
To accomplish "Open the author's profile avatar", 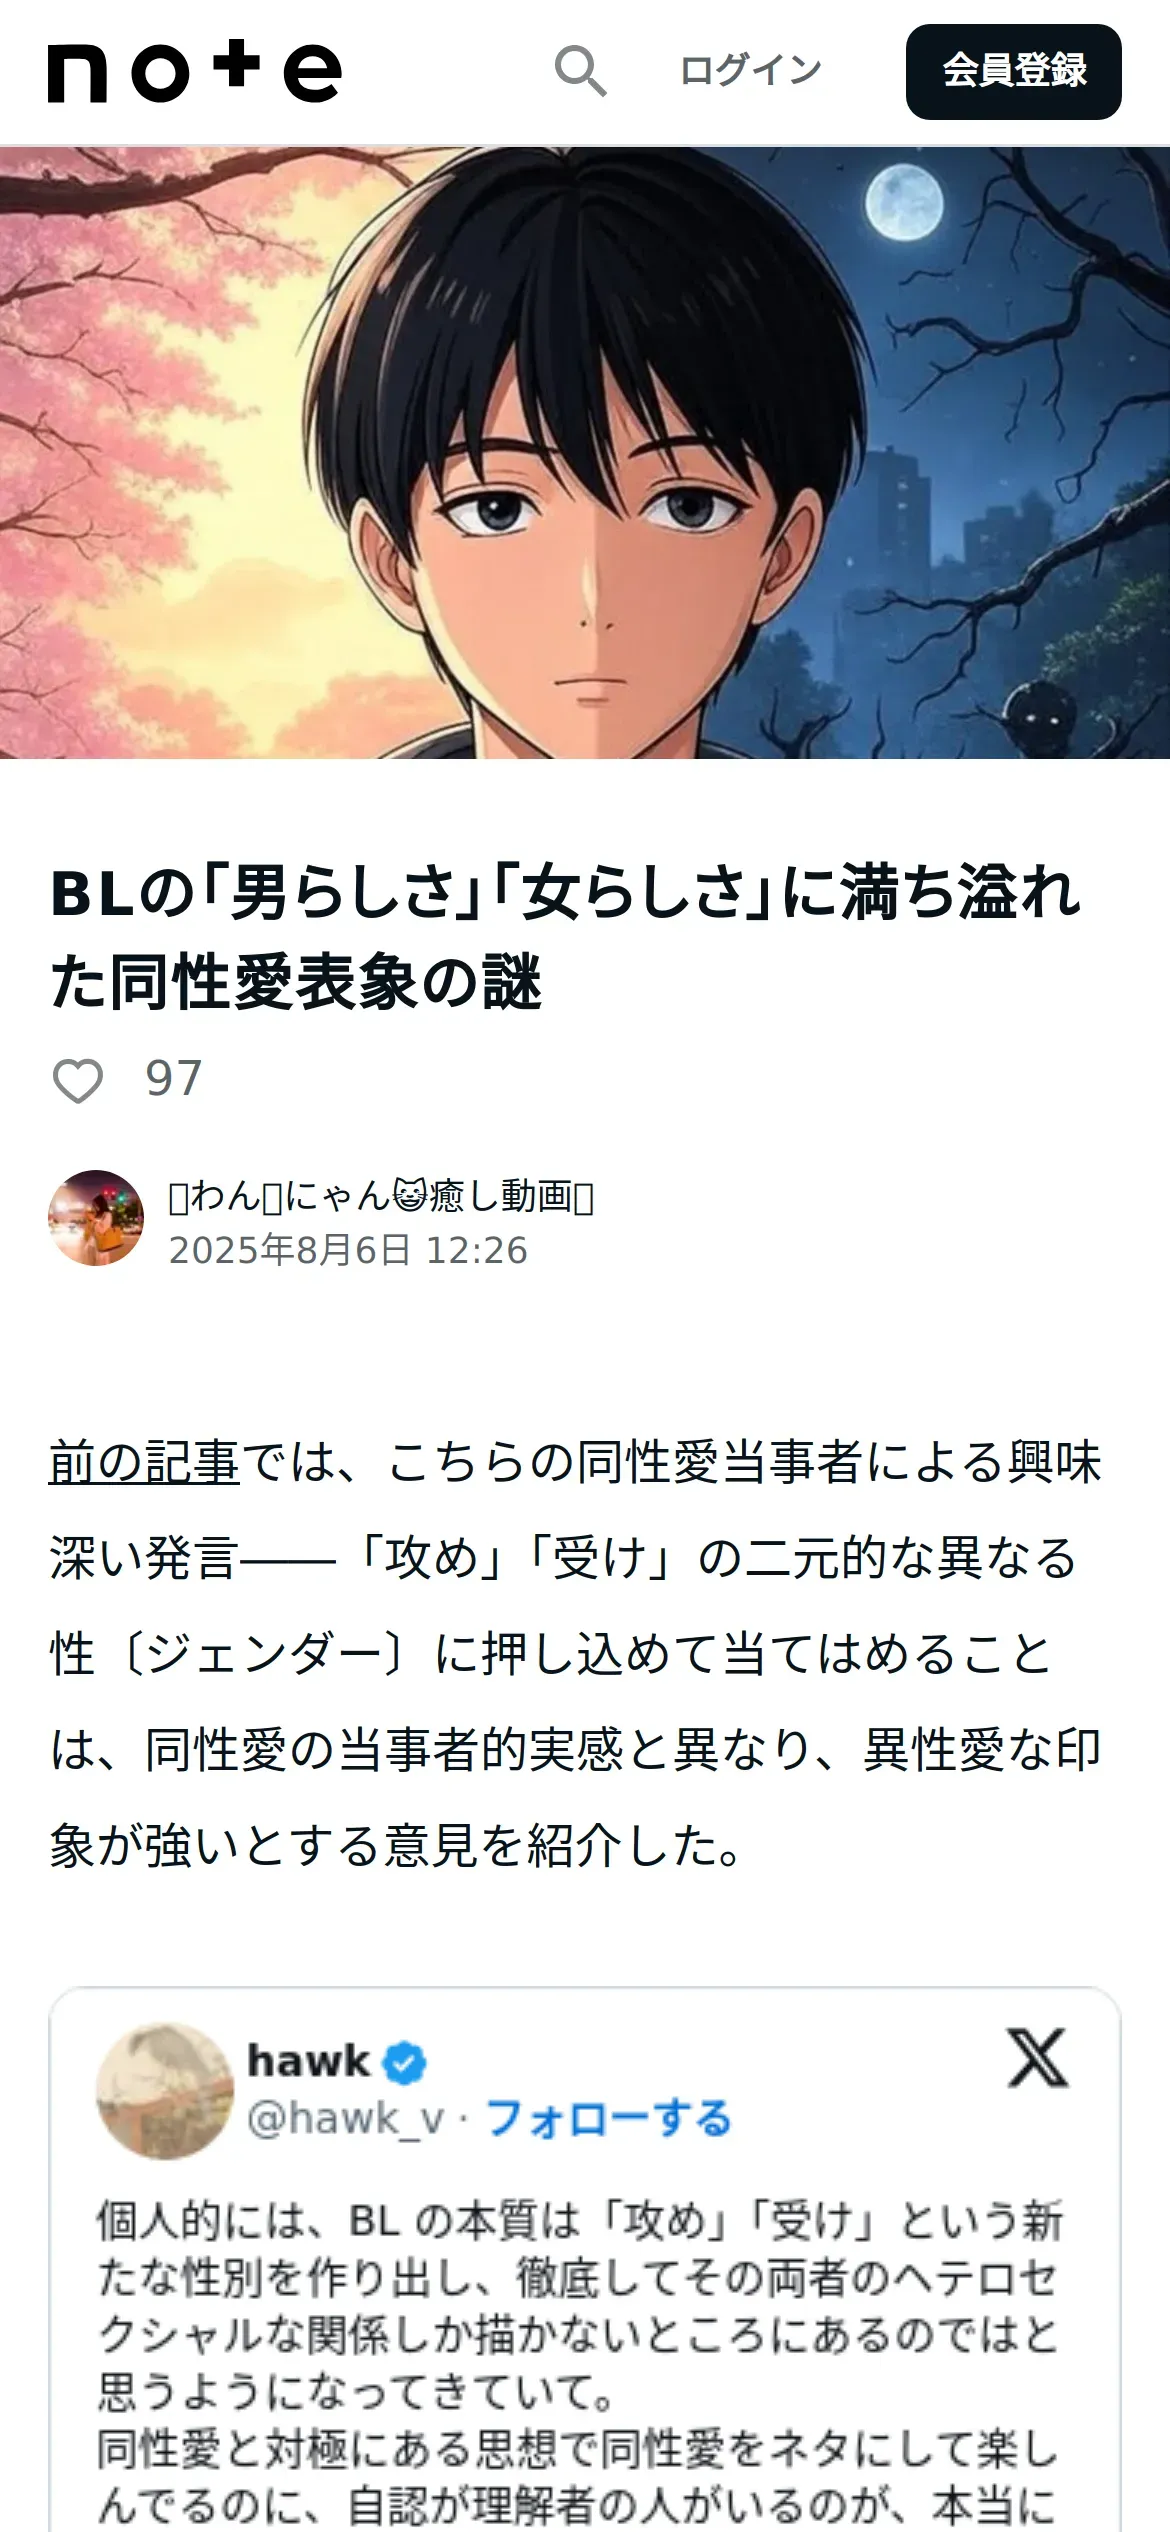I will [x=96, y=1218].
